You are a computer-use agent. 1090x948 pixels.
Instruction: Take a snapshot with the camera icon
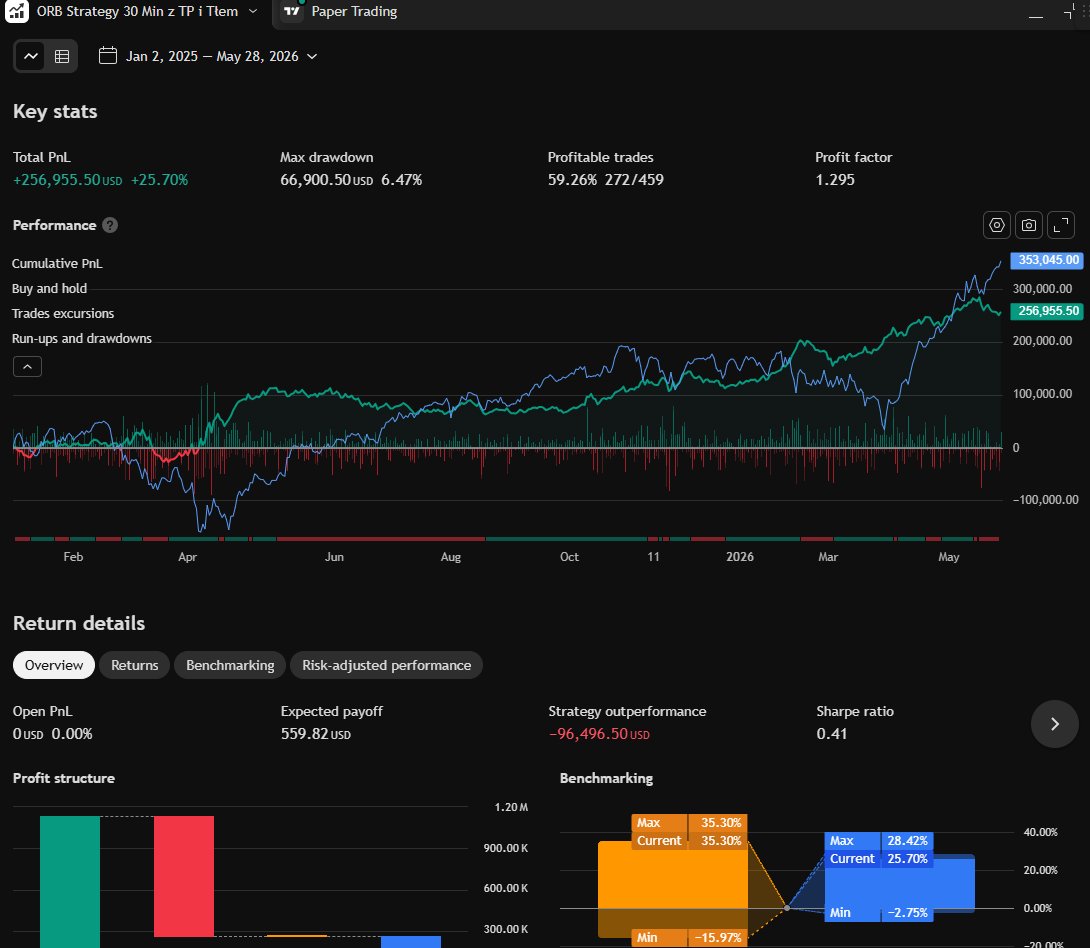(1029, 225)
